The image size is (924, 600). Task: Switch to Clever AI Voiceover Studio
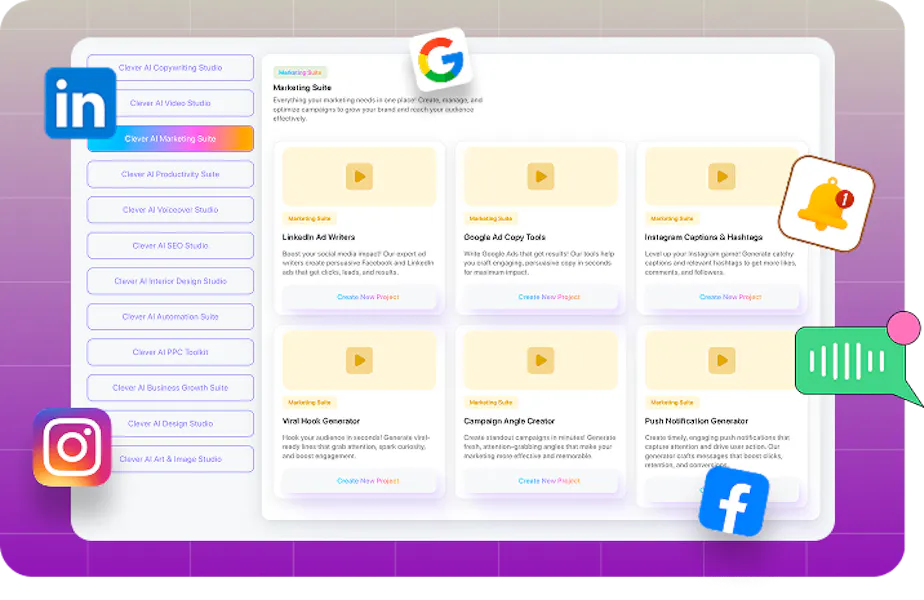tap(170, 210)
